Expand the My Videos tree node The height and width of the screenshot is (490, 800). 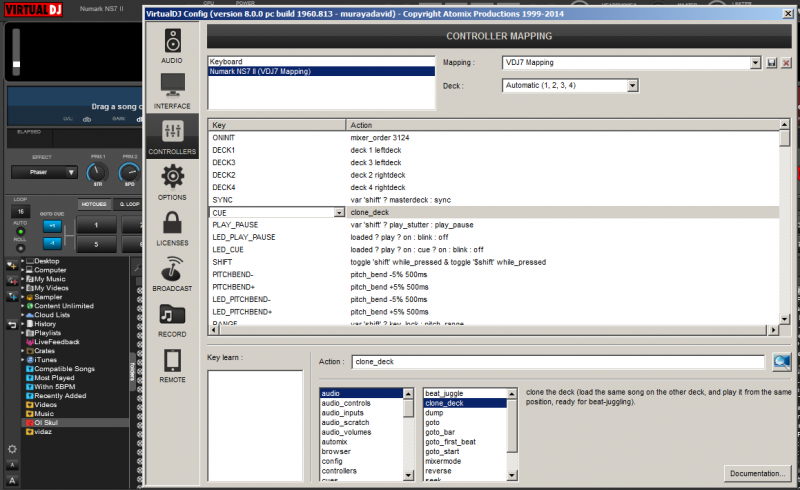pyautogui.click(x=22, y=288)
